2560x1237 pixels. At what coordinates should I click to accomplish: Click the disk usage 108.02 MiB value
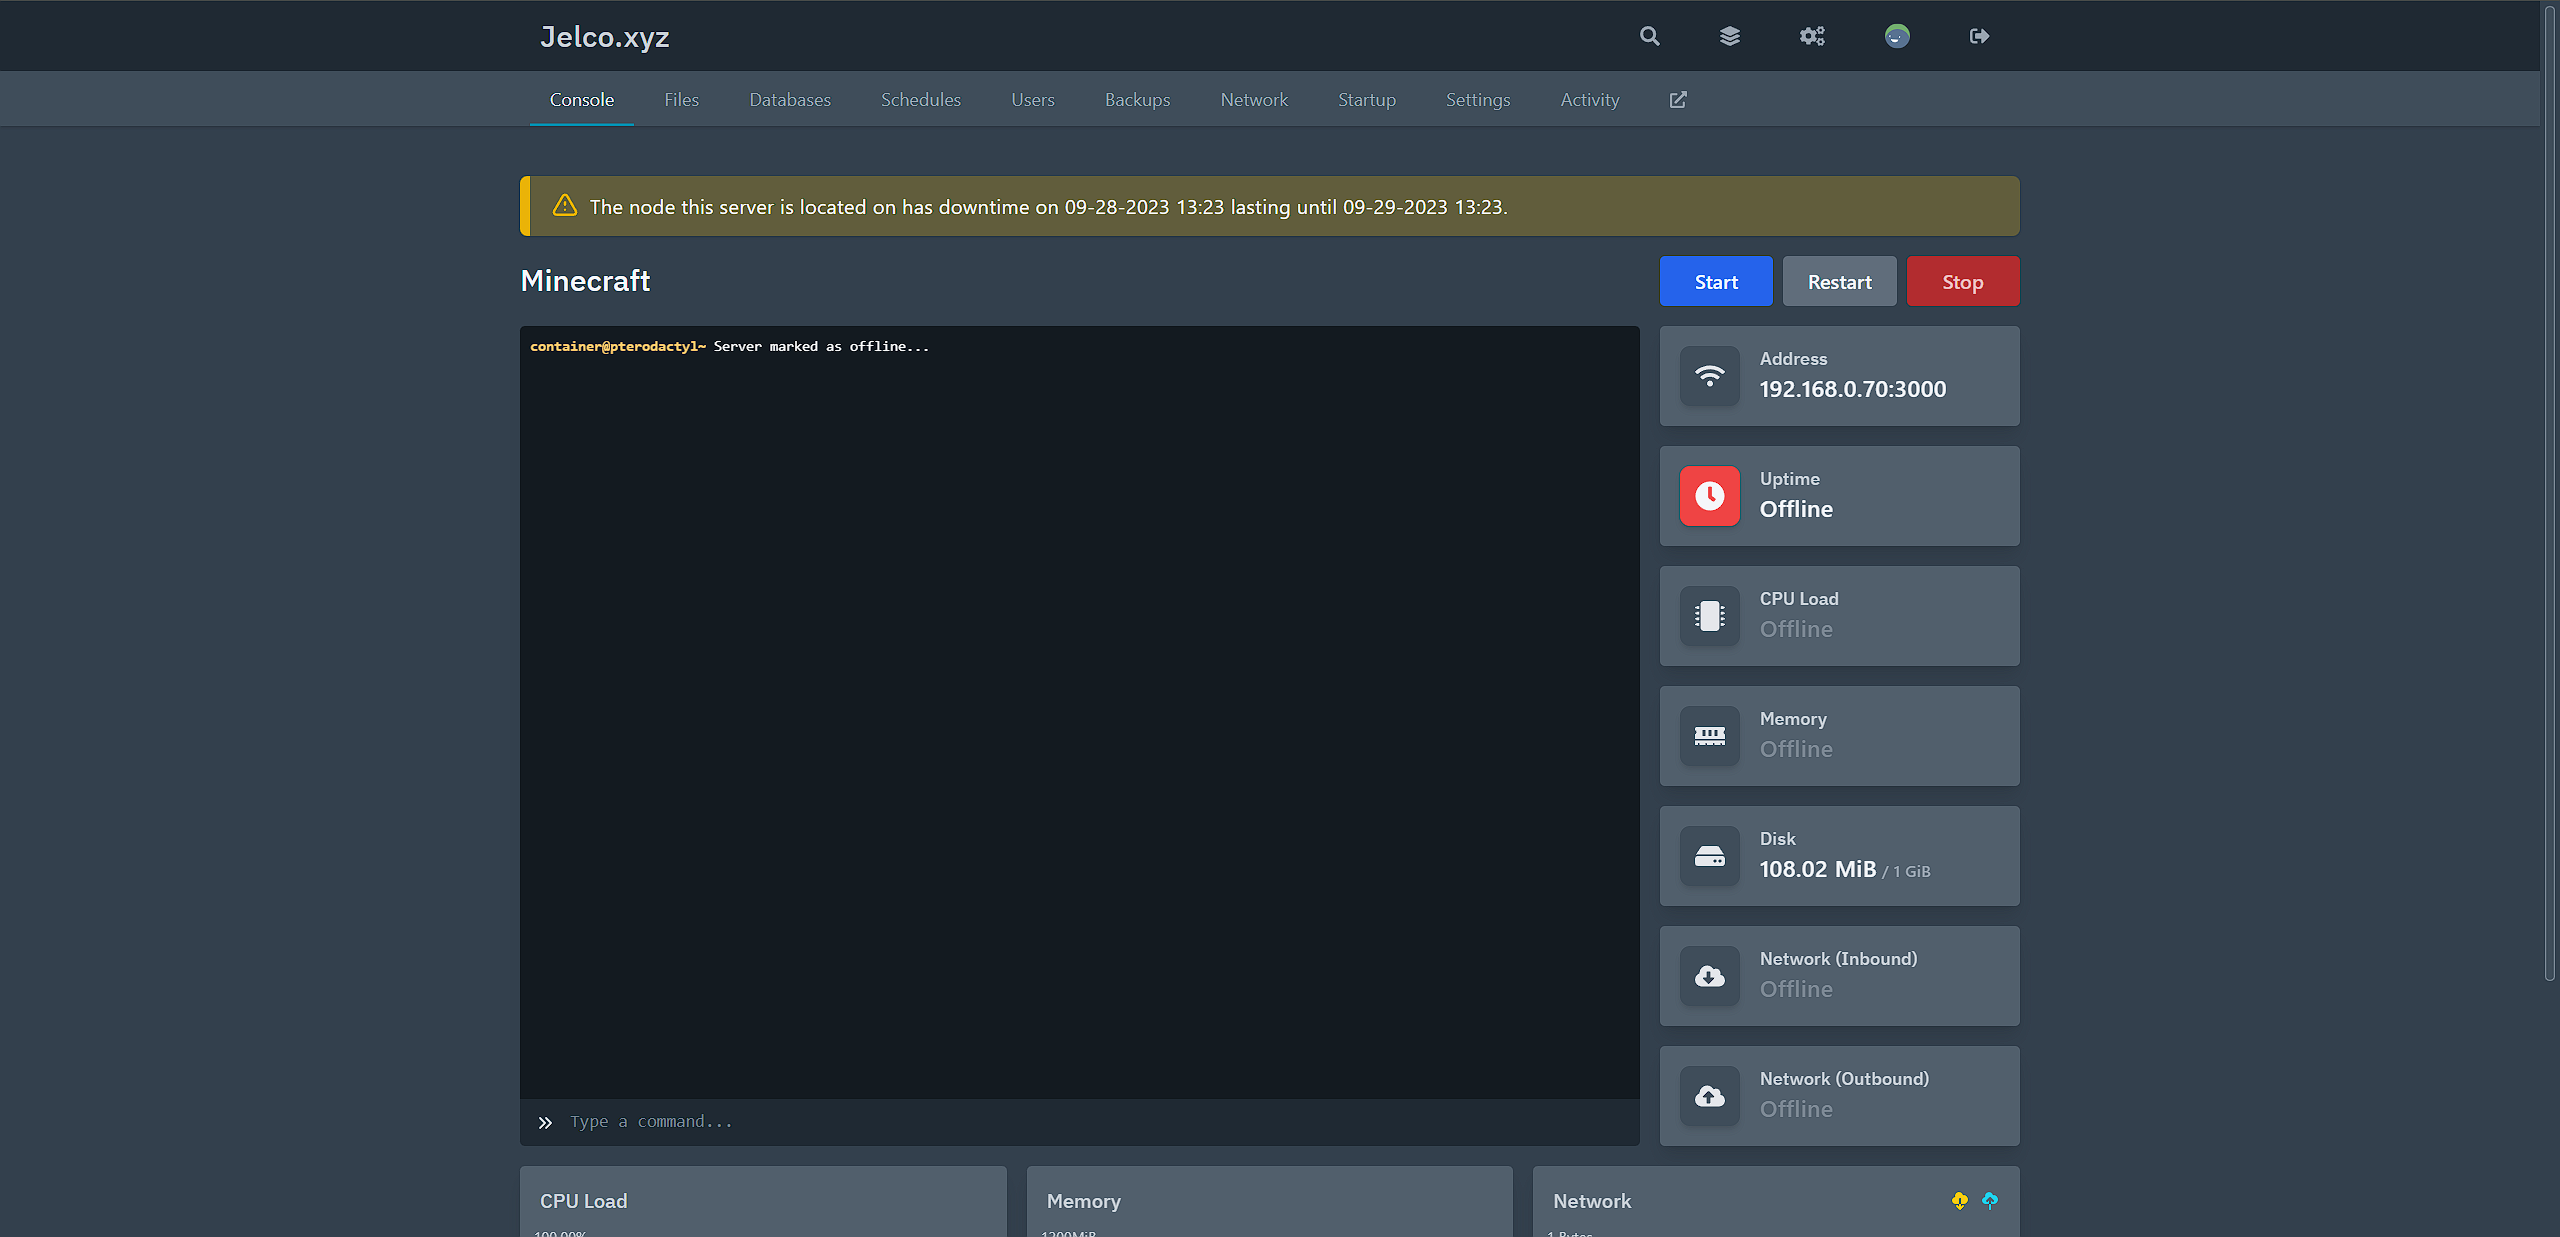click(x=1818, y=869)
